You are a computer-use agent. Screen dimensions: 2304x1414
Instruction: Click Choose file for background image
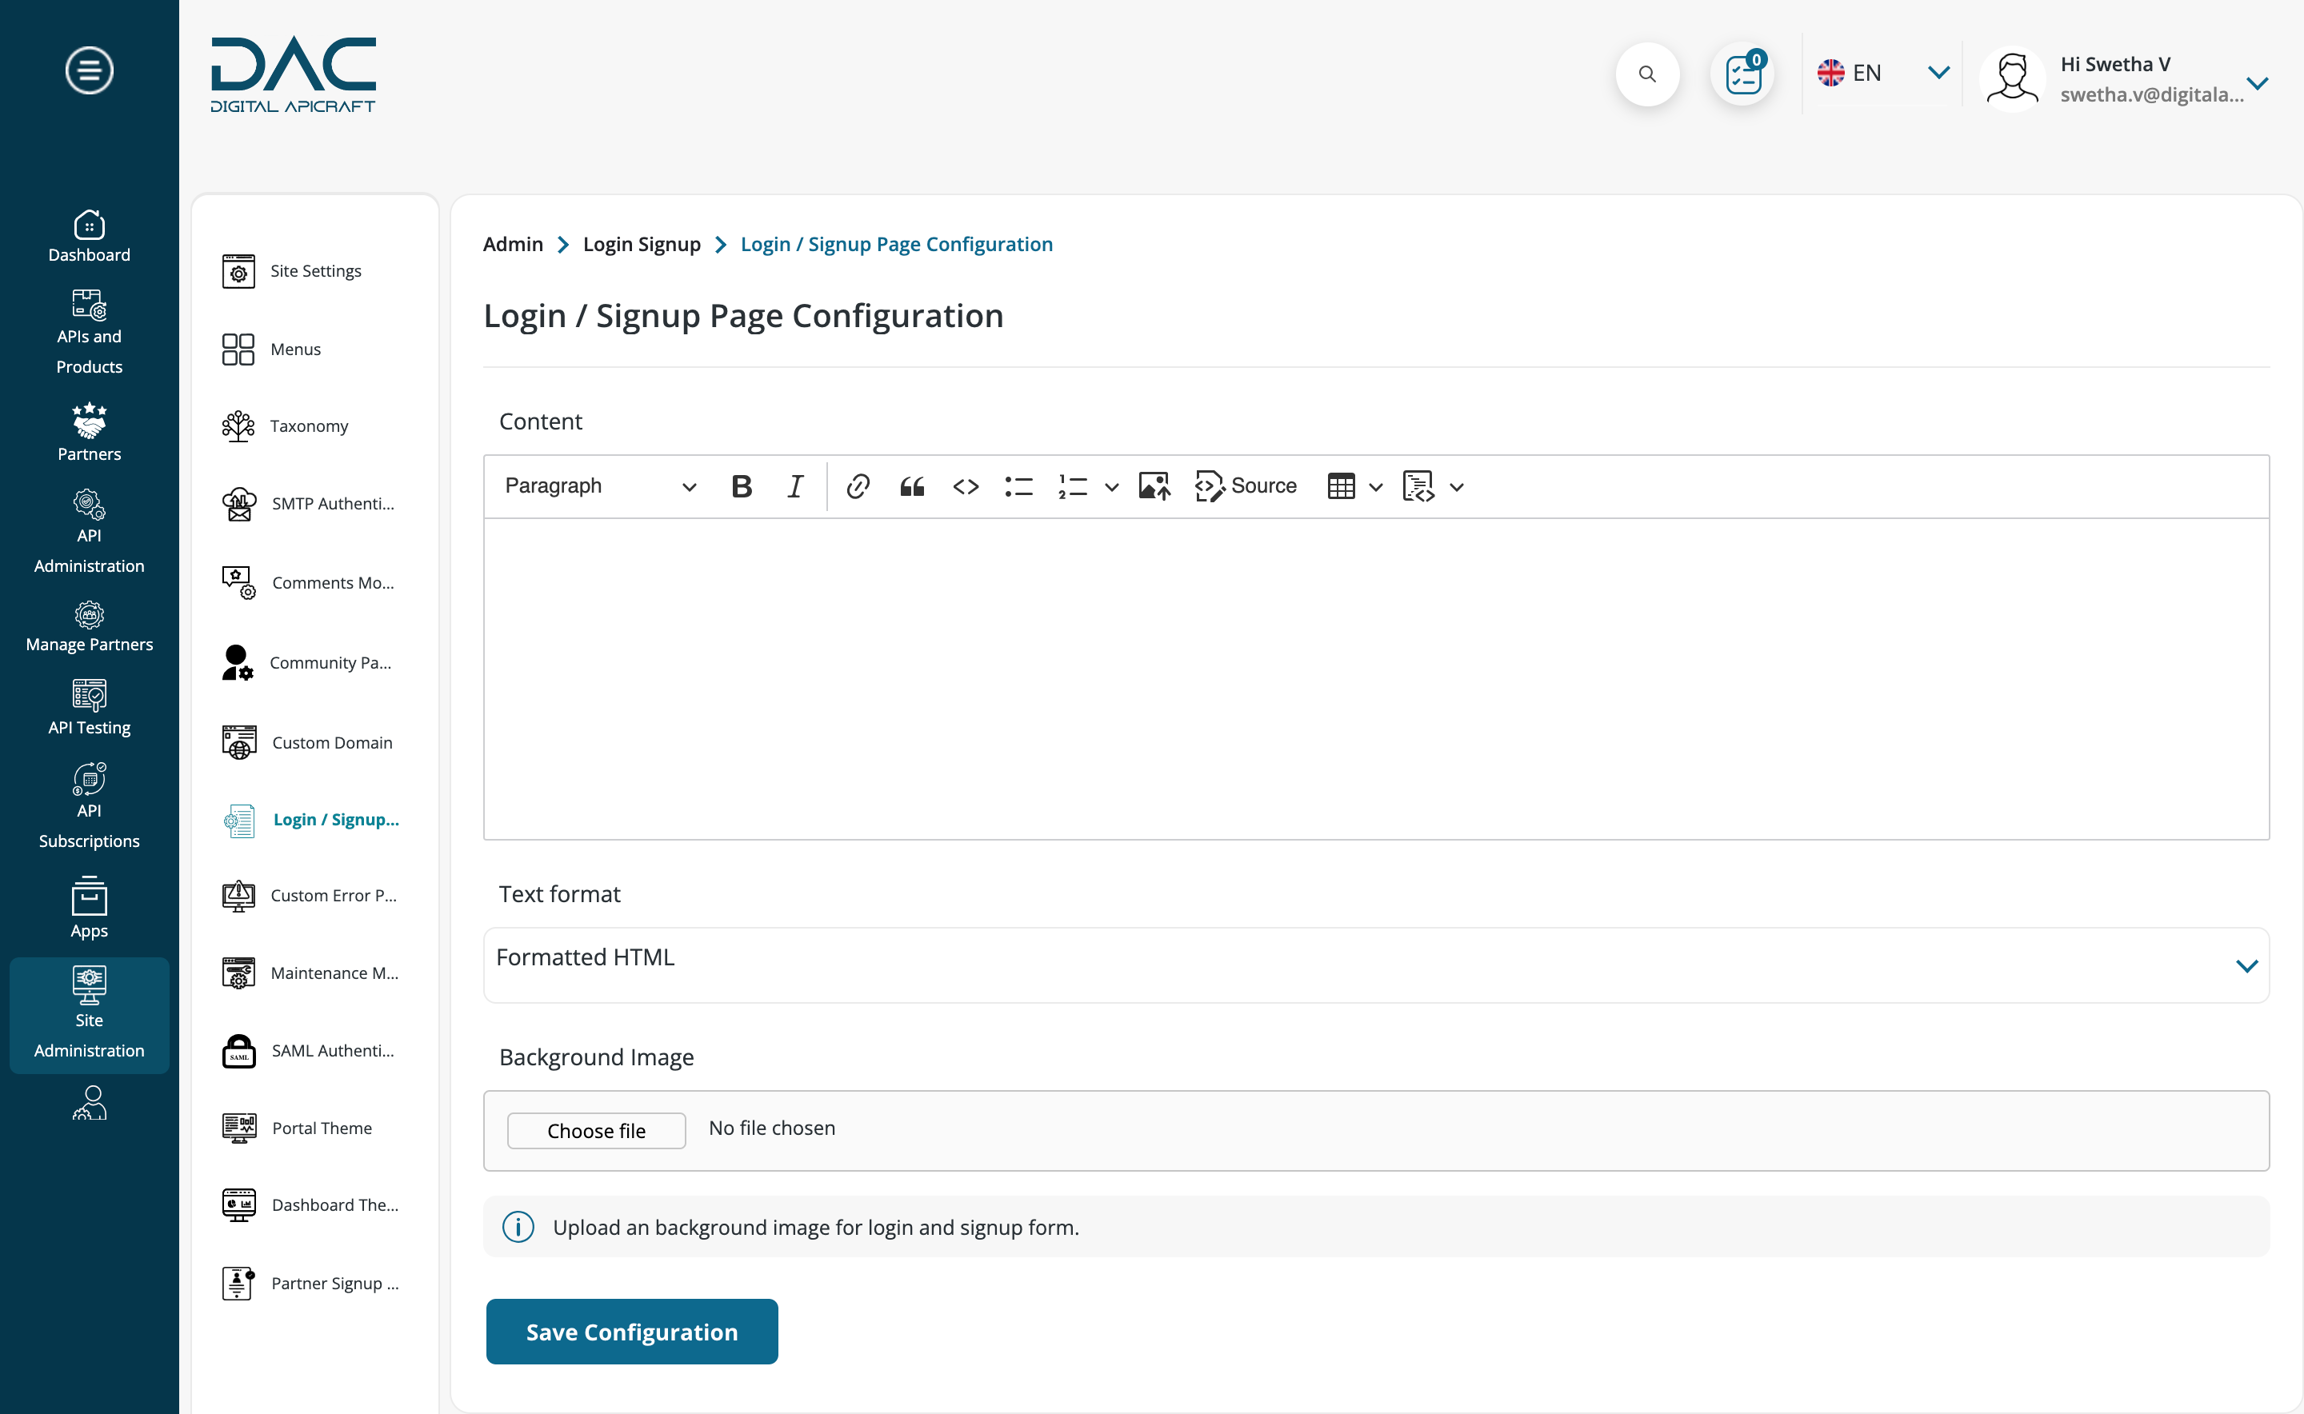(x=596, y=1130)
